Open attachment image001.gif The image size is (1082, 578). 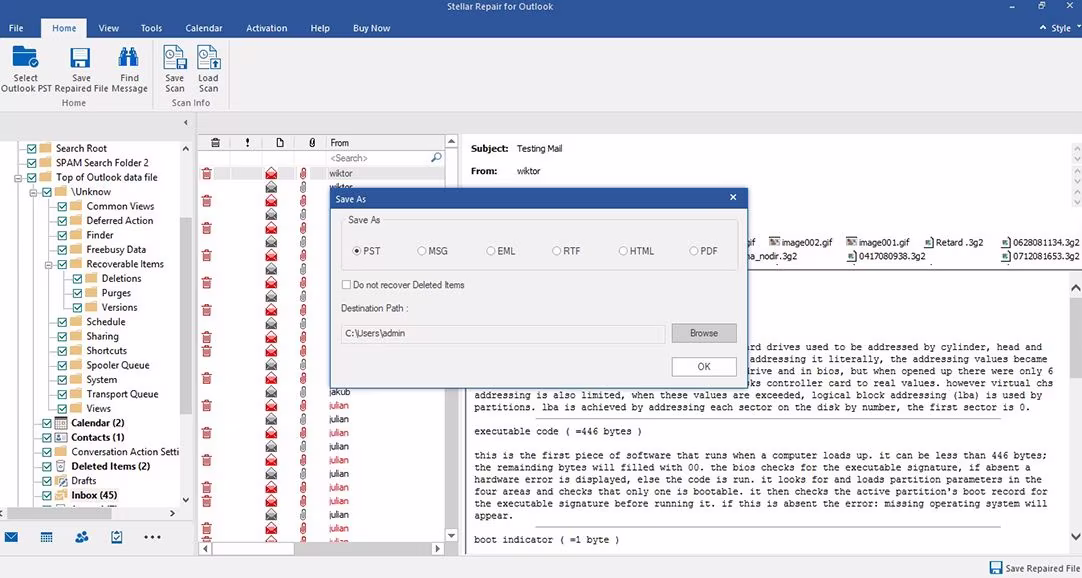[878, 243]
